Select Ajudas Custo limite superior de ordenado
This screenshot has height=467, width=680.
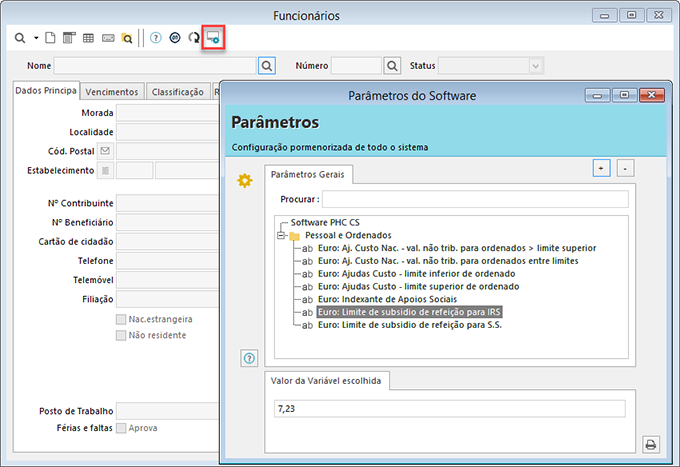click(x=418, y=287)
